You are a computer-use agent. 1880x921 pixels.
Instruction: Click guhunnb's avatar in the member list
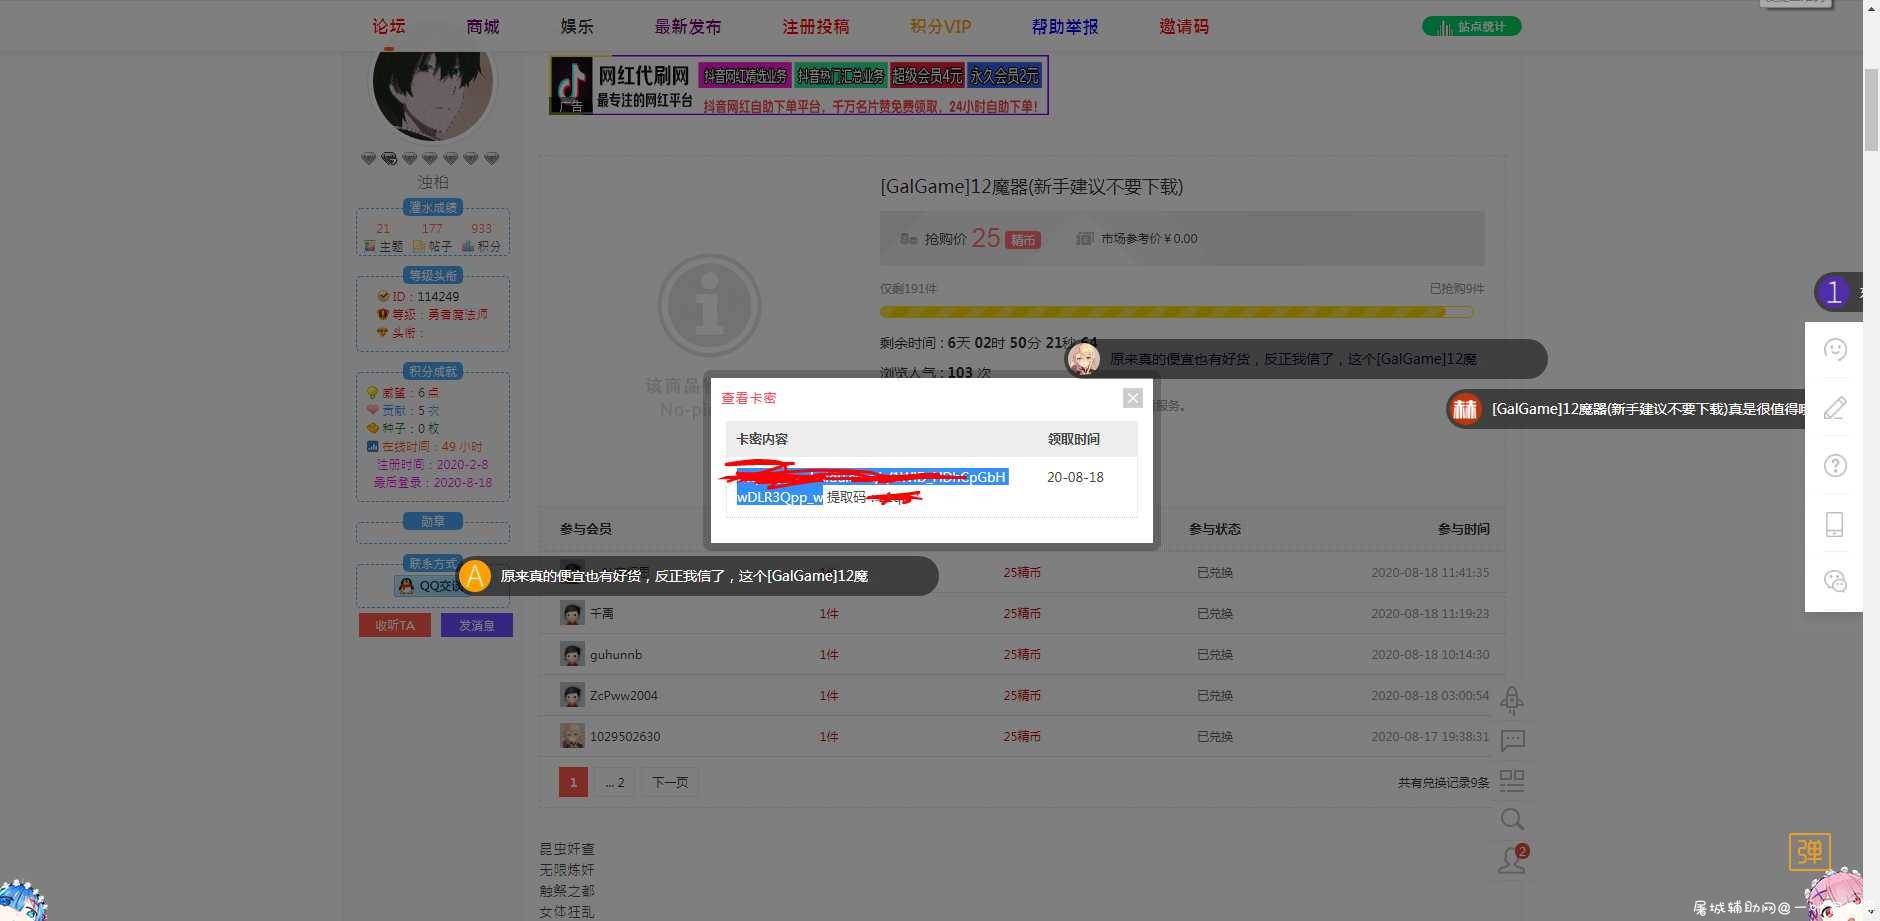(x=572, y=655)
